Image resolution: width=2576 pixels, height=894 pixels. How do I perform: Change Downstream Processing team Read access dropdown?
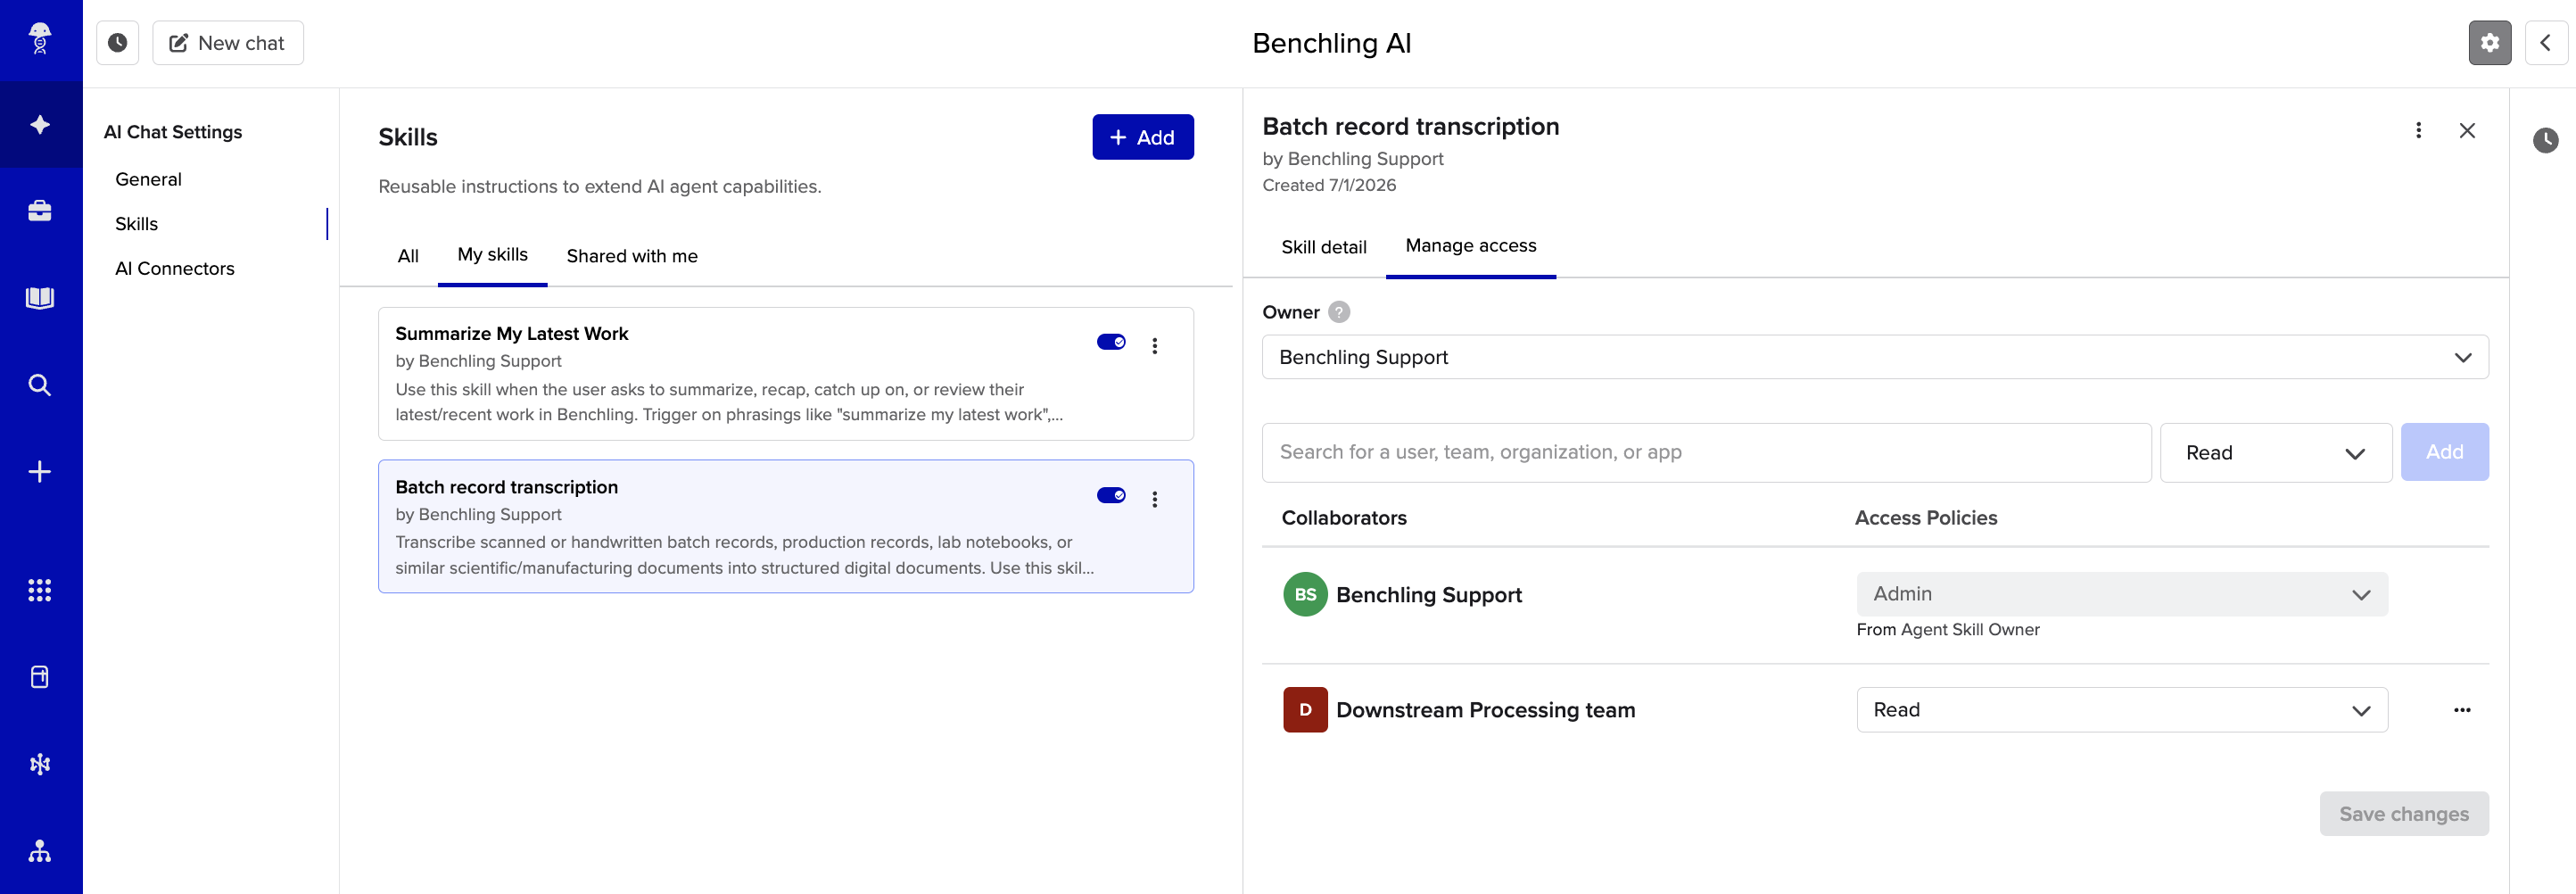pyautogui.click(x=2122, y=710)
